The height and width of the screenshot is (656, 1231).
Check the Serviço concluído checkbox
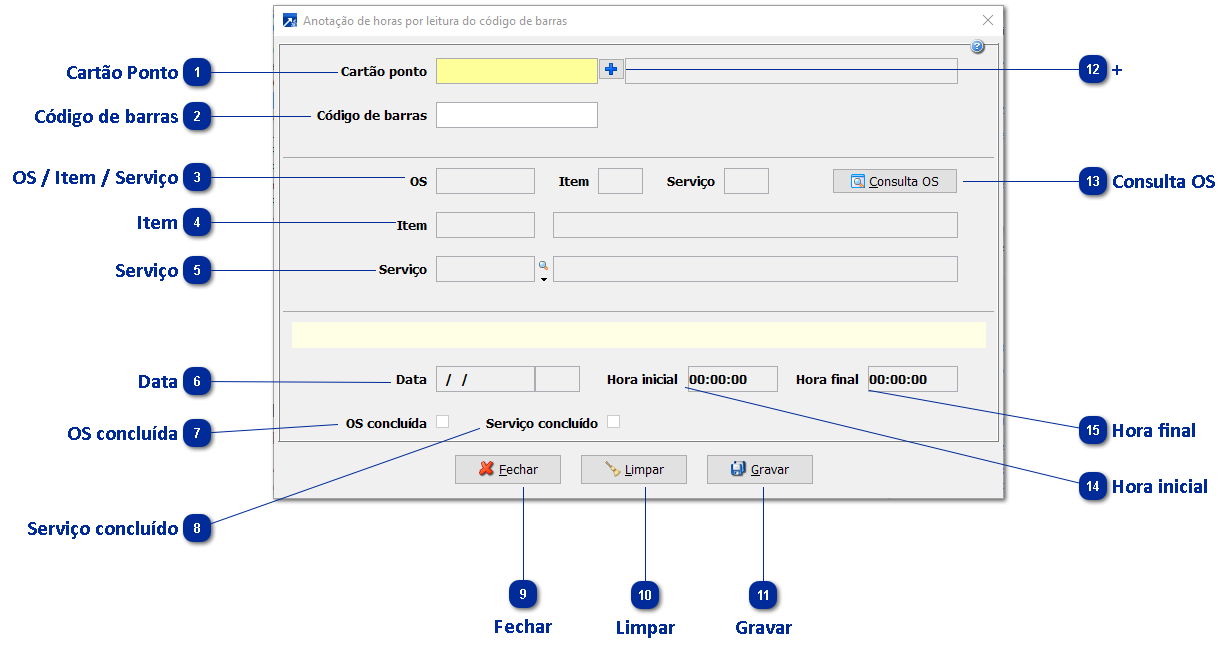pos(614,422)
